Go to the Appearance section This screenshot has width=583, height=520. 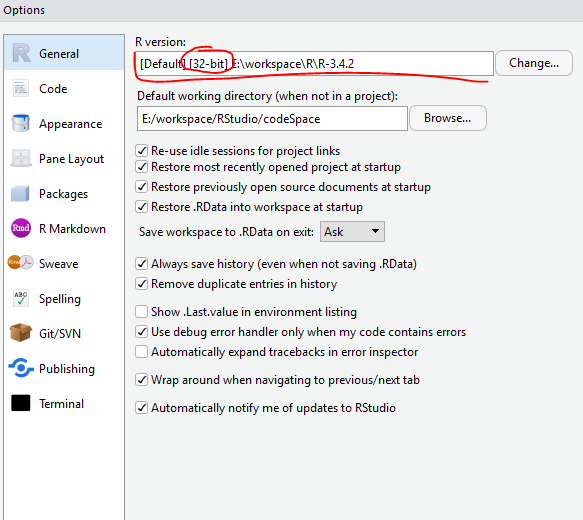pos(64,123)
